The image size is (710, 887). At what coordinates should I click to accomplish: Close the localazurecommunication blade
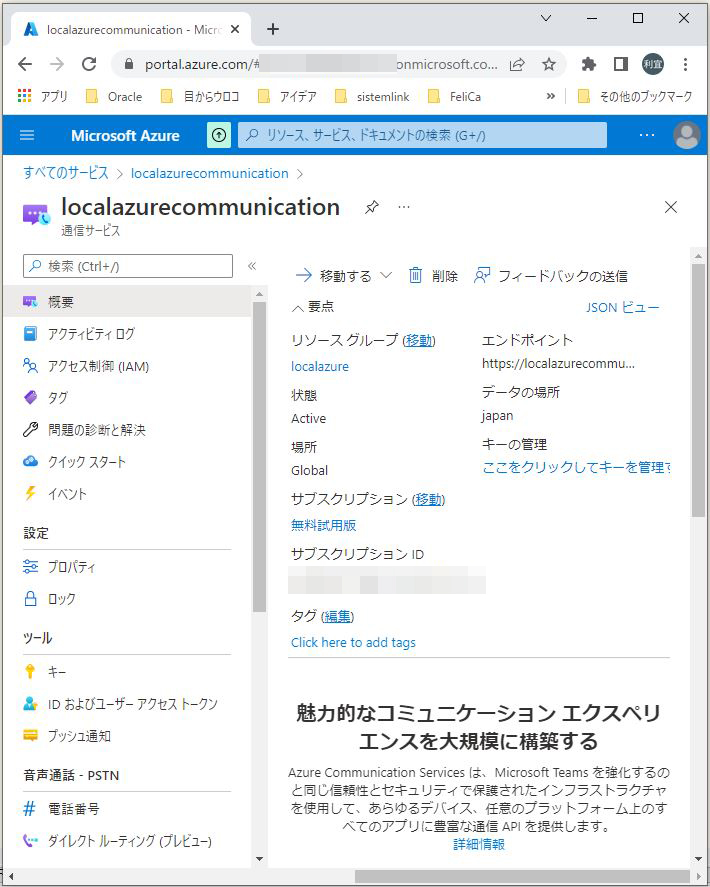(x=671, y=207)
